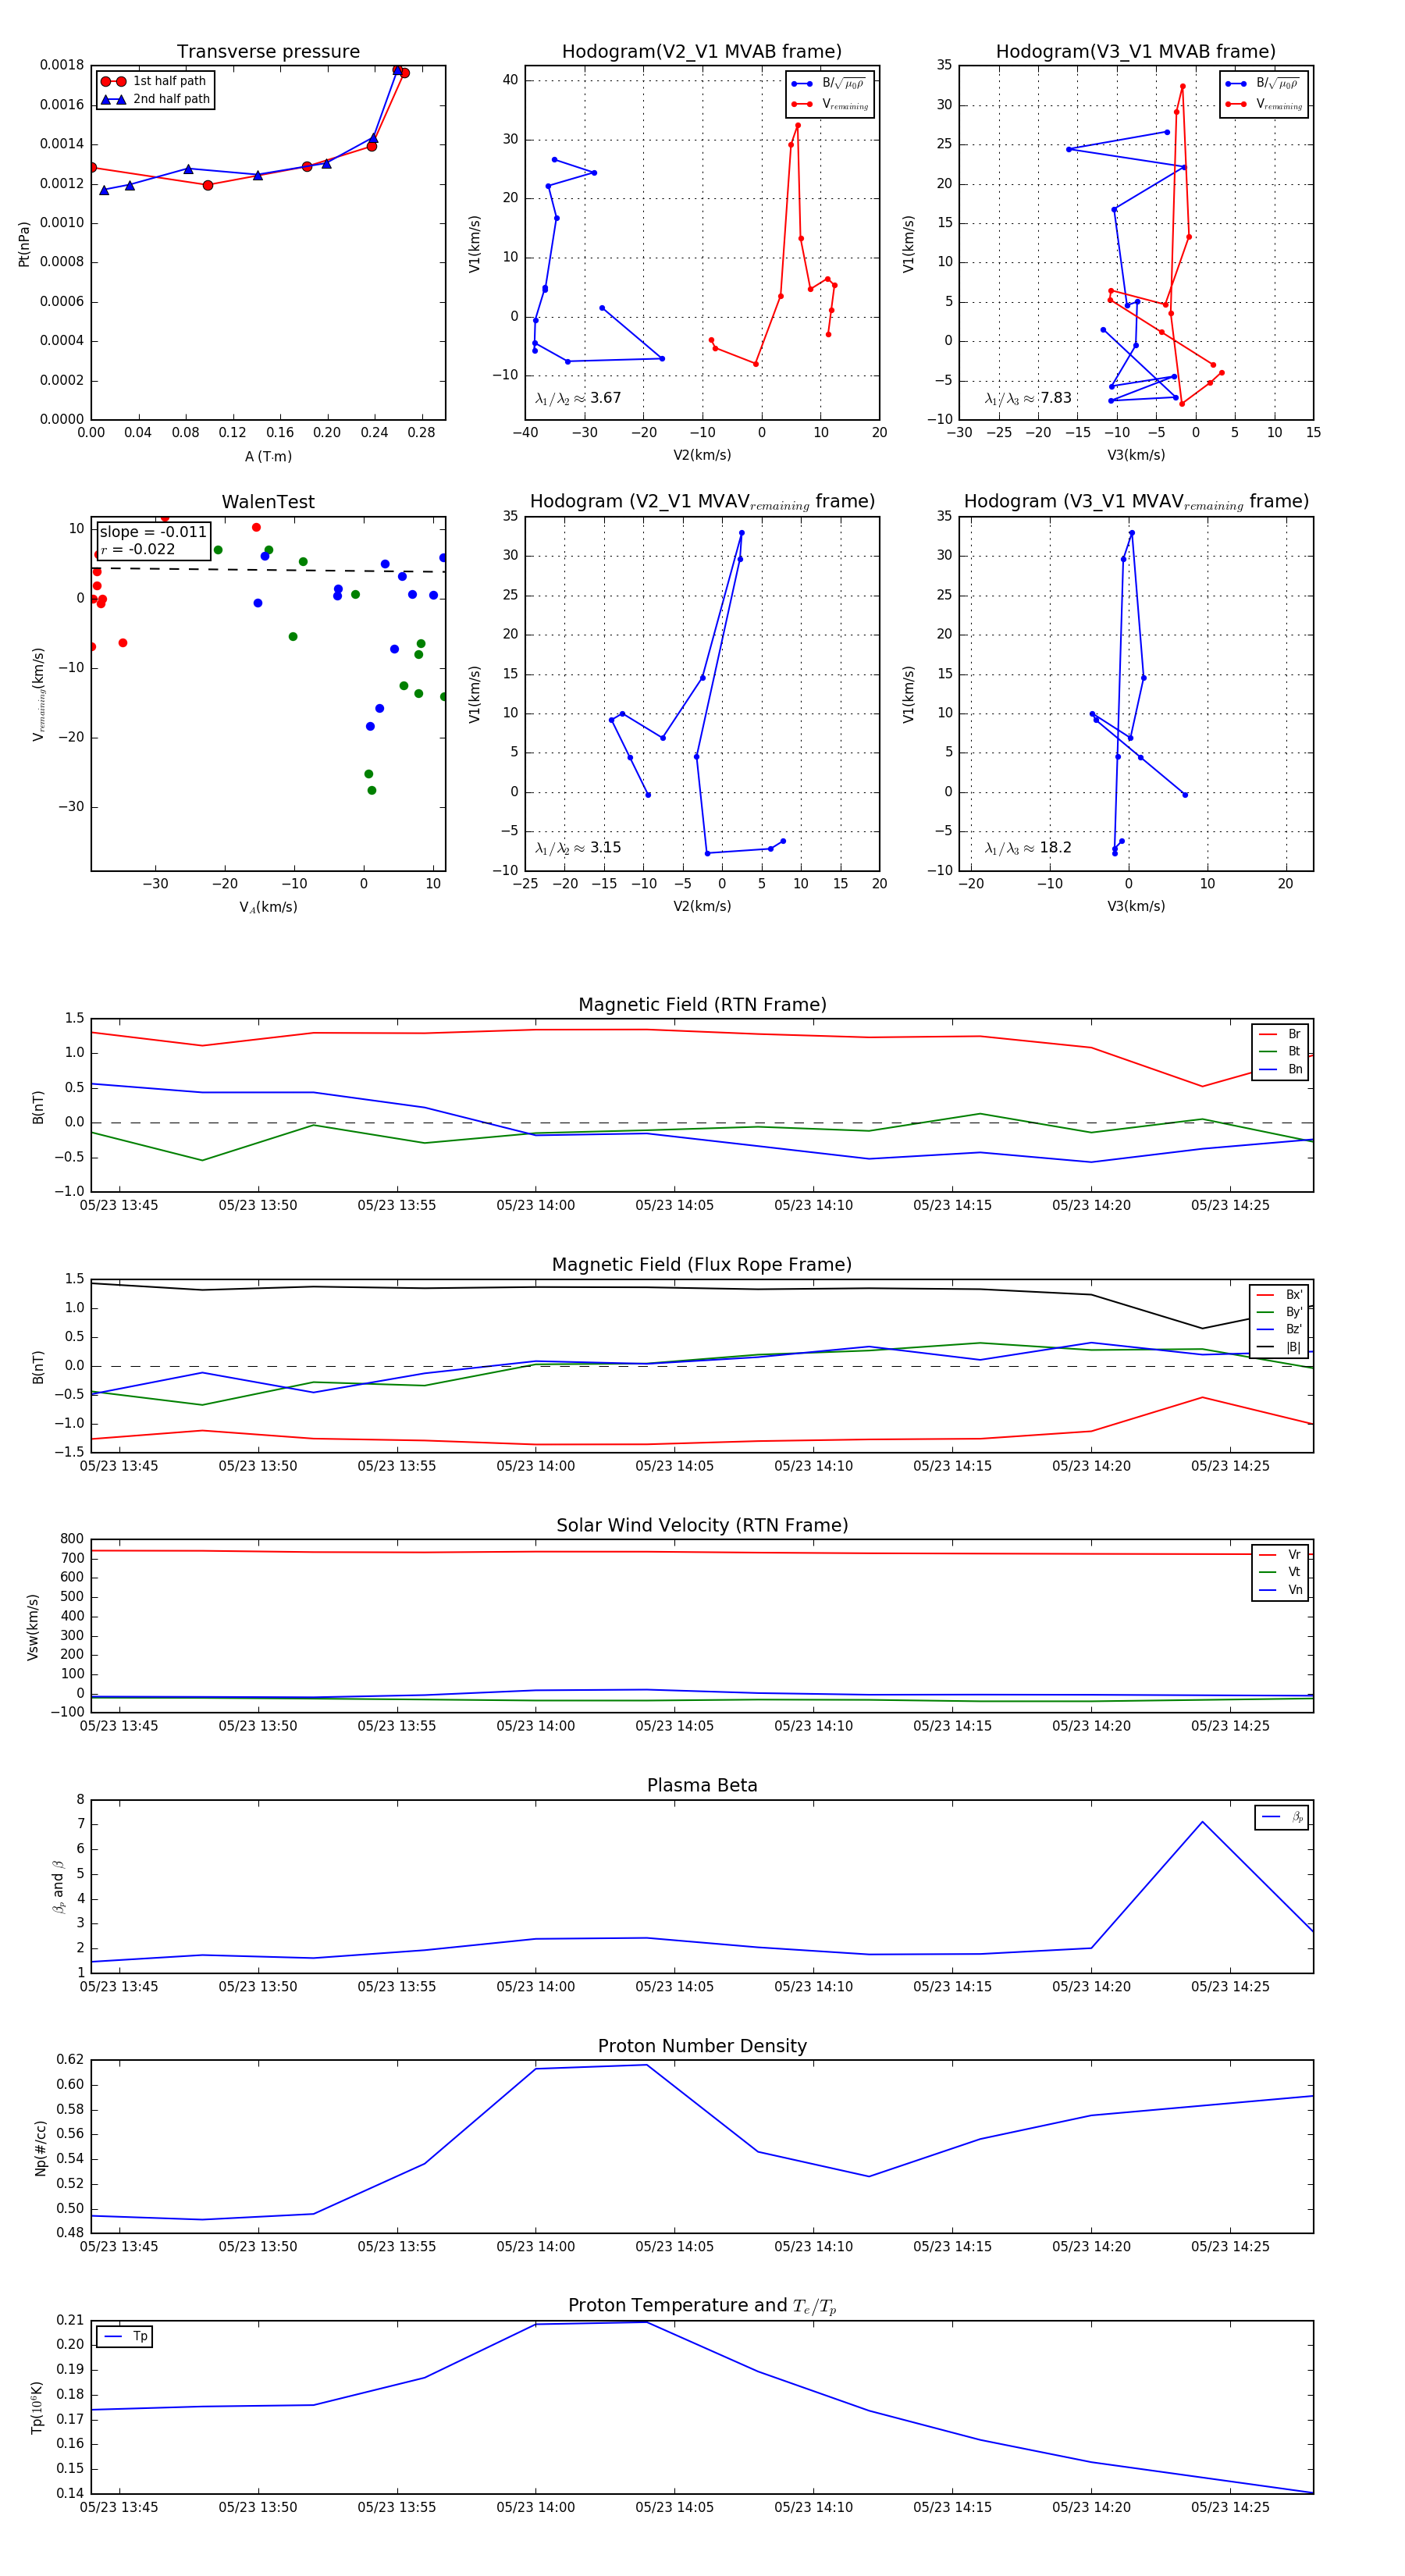This screenshot has width=1405, height=2576.
Task: Click the 'Np(#/cc)' axis label
Action: click(x=41, y=2148)
